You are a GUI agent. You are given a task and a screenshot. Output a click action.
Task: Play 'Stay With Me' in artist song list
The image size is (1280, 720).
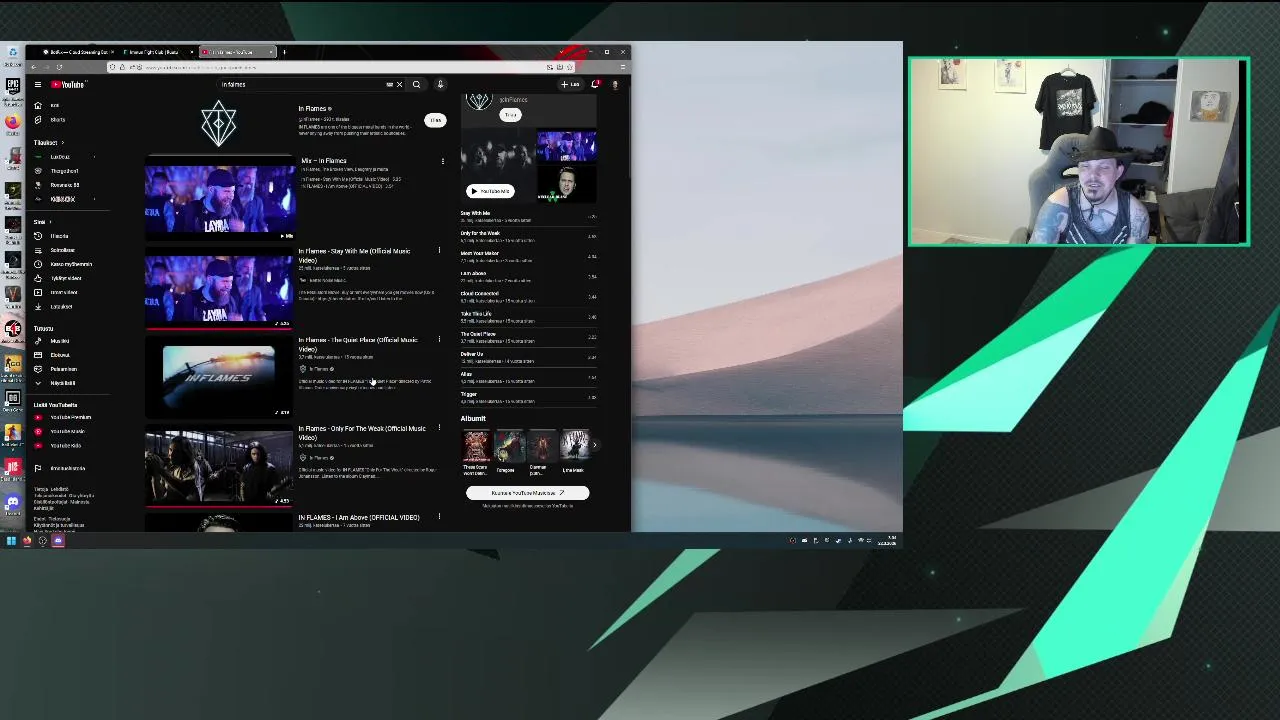pos(528,216)
